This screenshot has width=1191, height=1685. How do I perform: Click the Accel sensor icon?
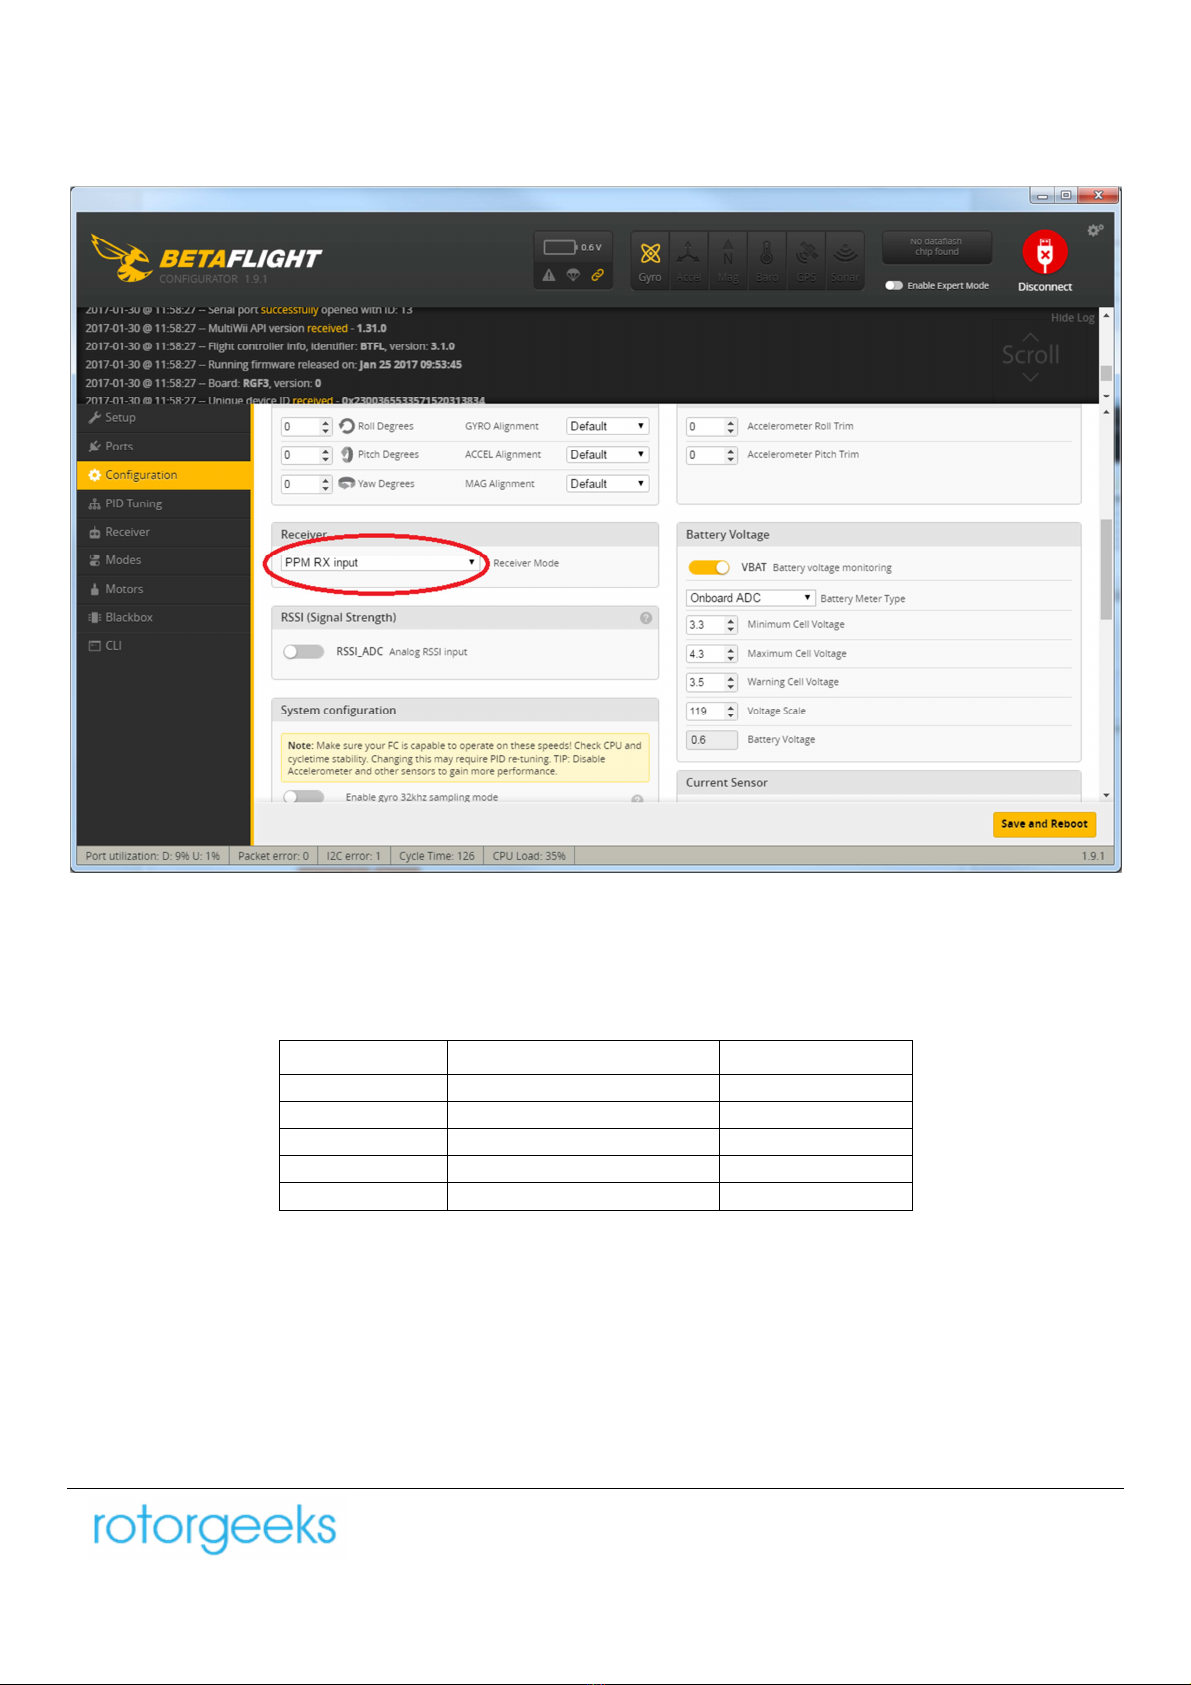[689, 259]
